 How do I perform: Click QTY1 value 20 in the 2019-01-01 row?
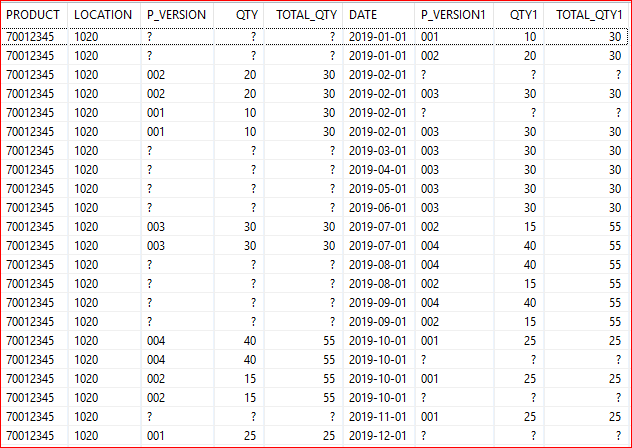[530, 56]
